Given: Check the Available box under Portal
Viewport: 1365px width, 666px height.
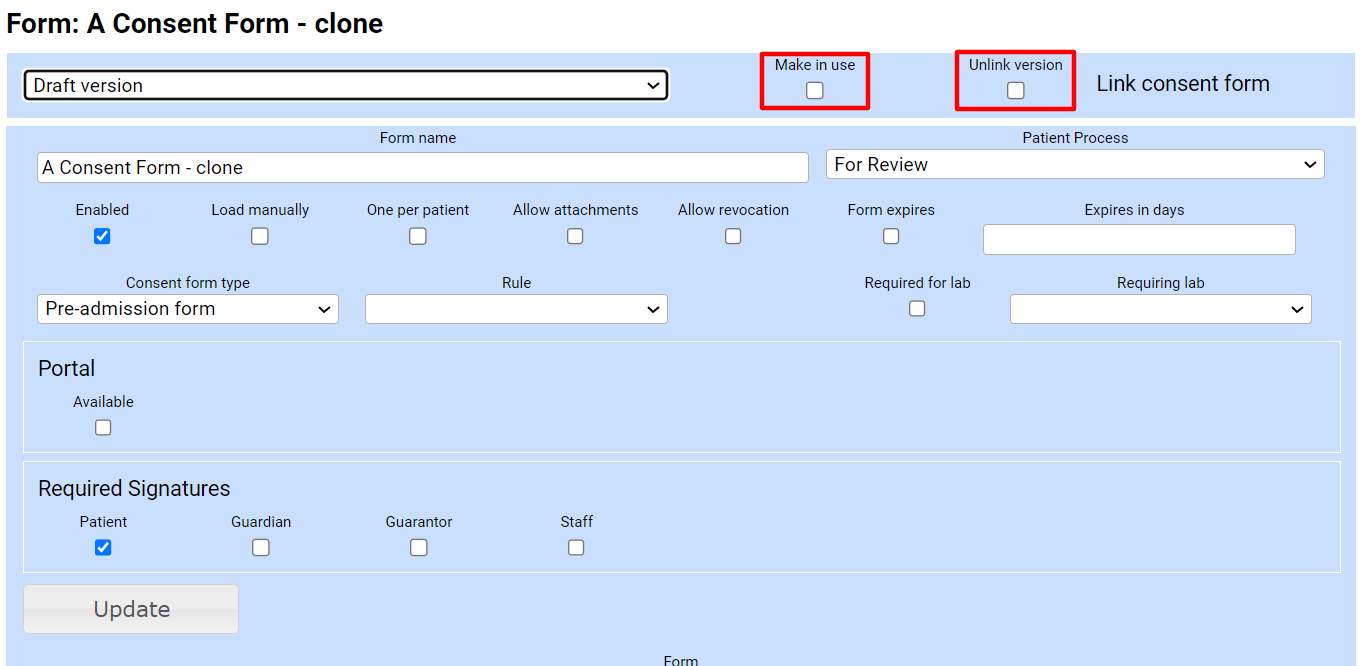Looking at the screenshot, I should point(103,427).
